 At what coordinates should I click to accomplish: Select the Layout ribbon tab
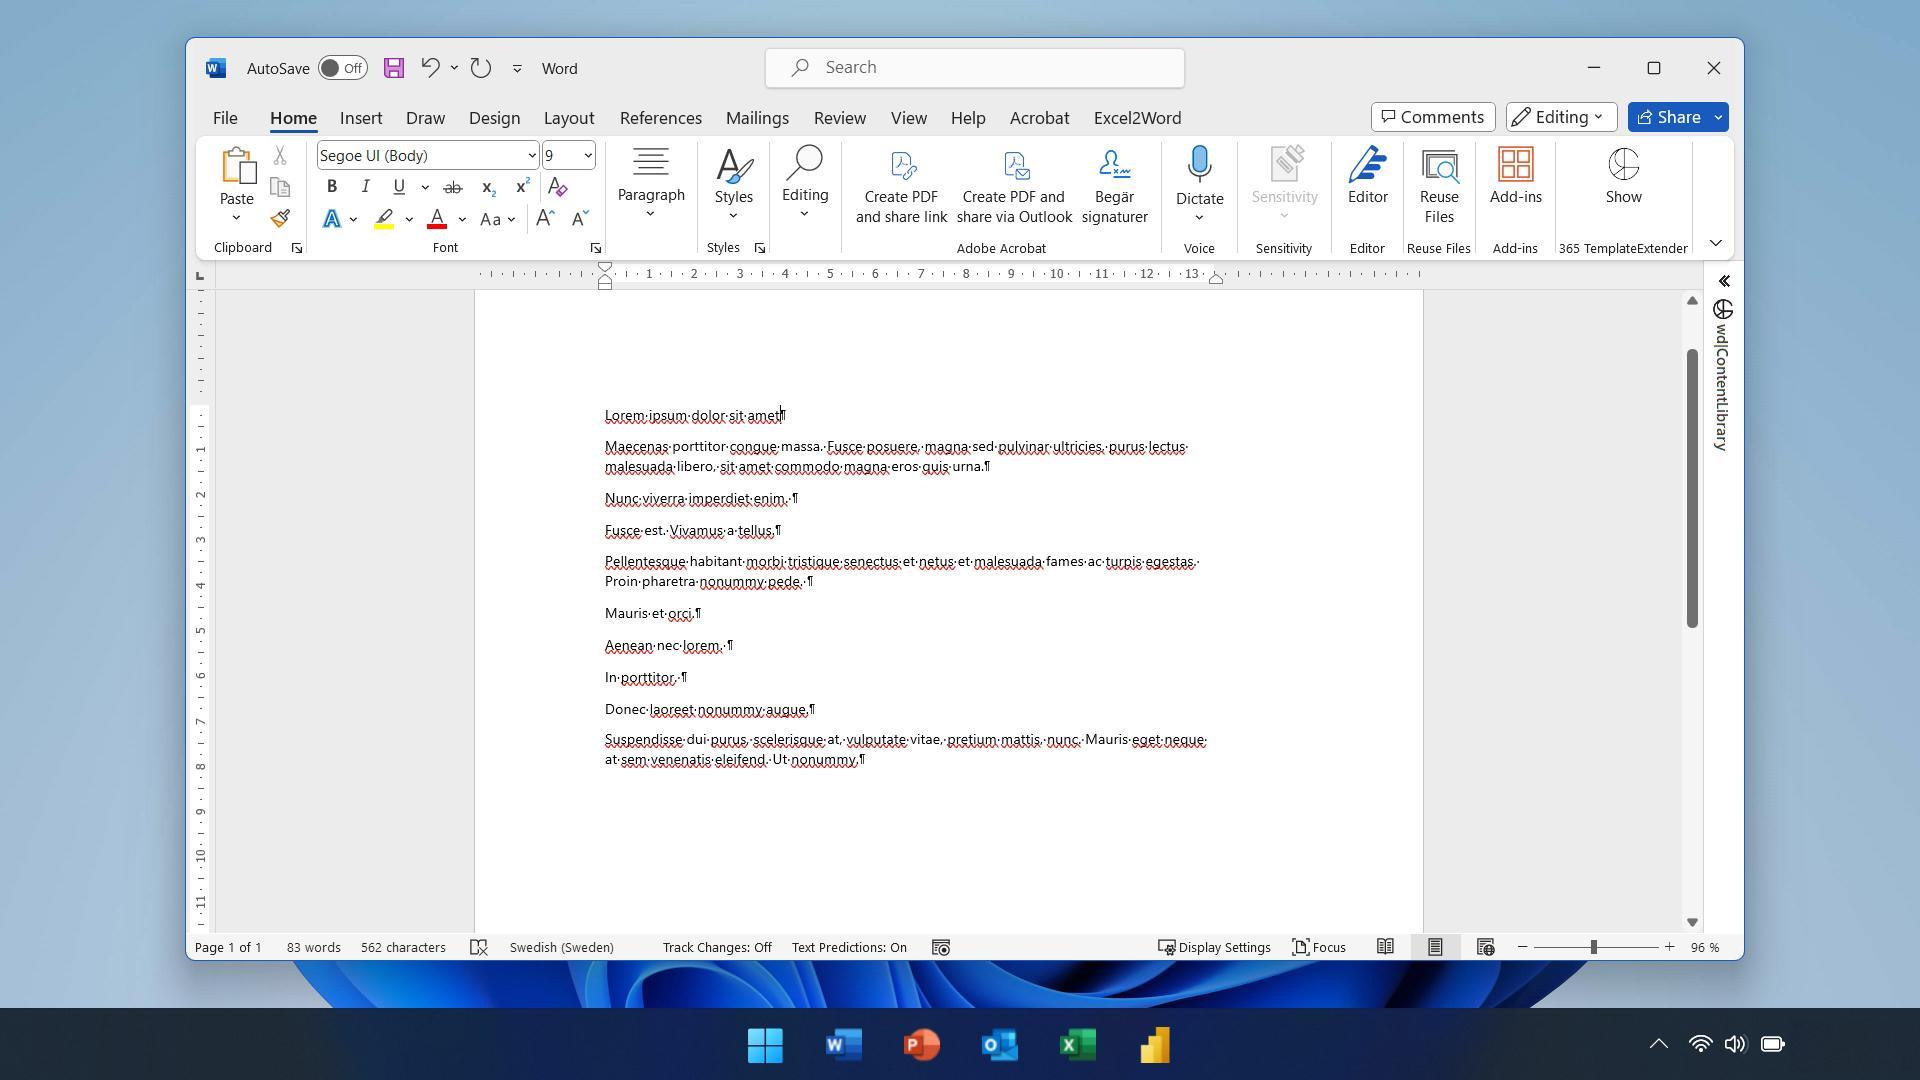click(x=568, y=117)
